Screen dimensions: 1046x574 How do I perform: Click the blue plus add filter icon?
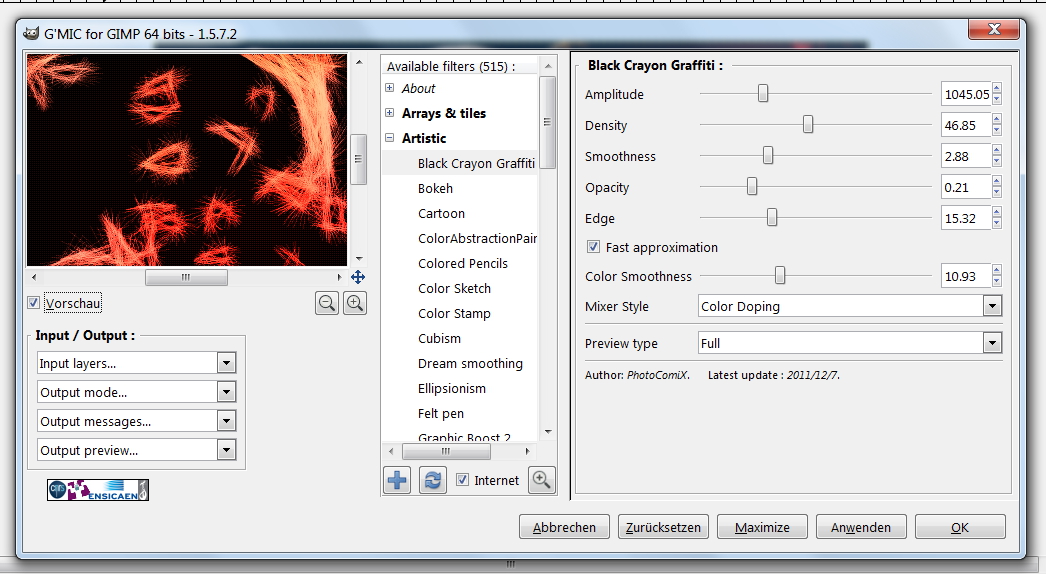tap(397, 480)
